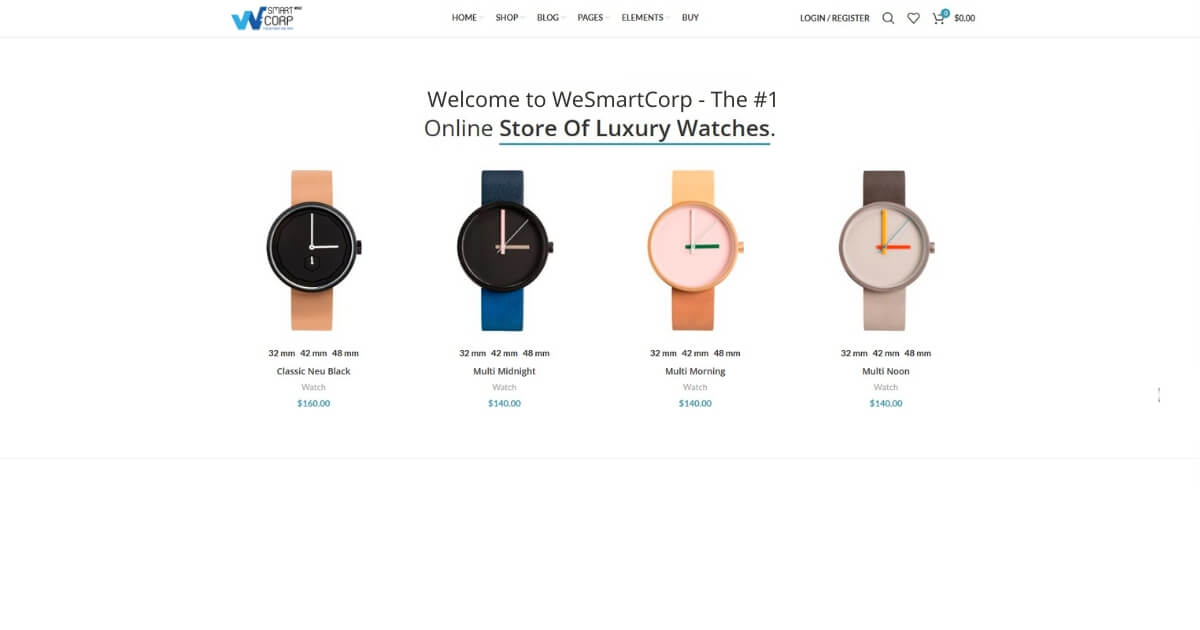1200x630 pixels.
Task: Open the Multi Morning watch image
Action: coord(695,250)
